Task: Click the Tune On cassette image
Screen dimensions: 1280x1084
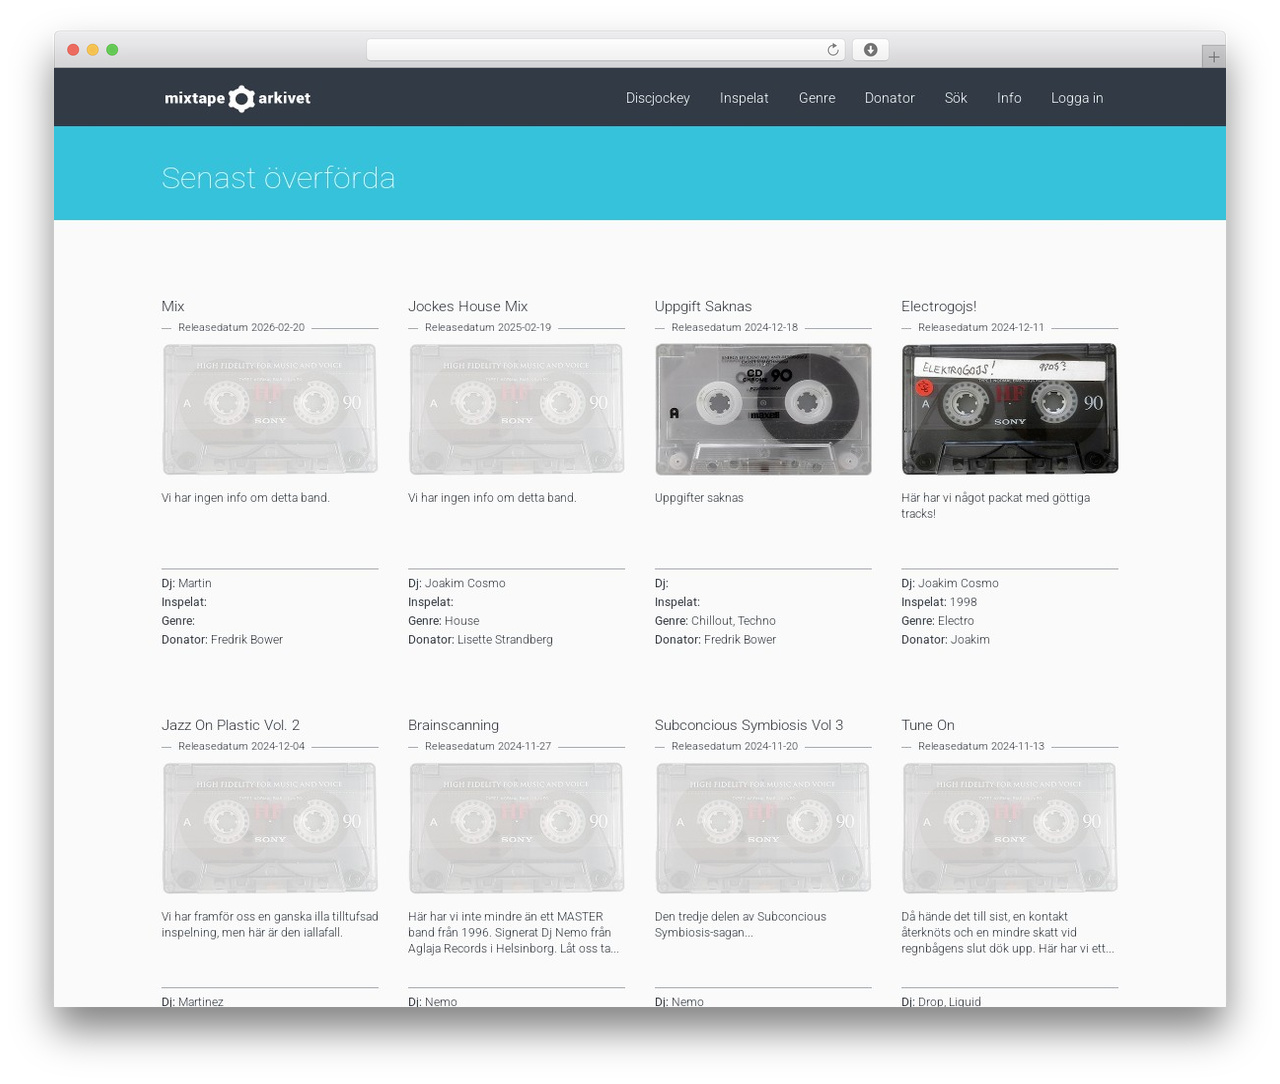Action: (x=1010, y=828)
